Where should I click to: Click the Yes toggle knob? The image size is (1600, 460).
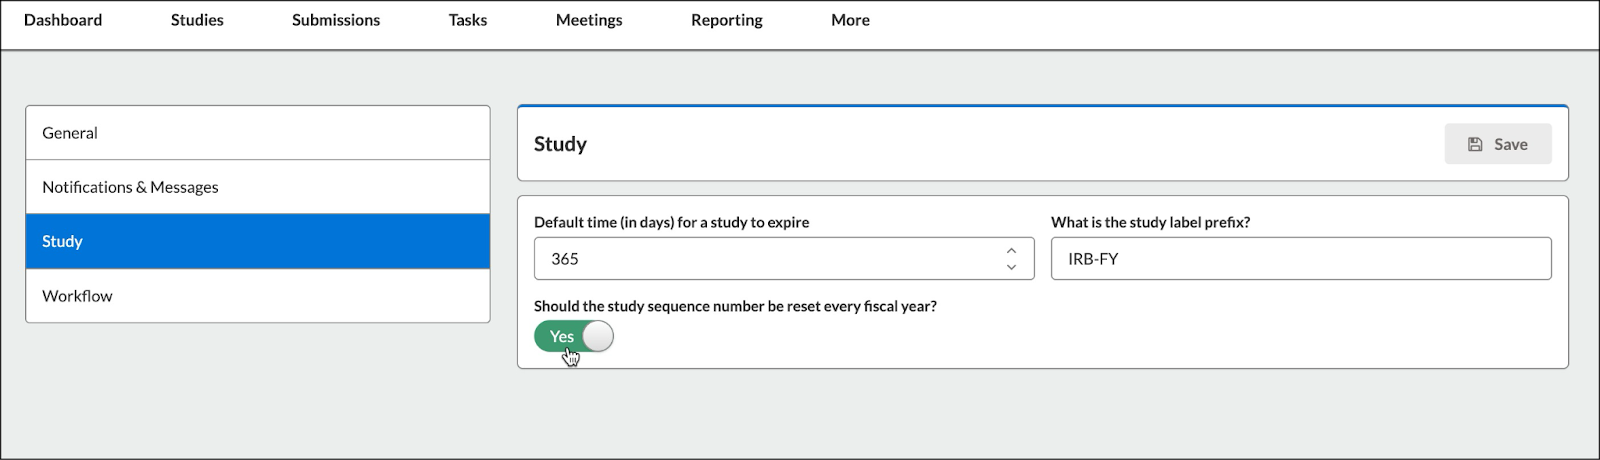(x=597, y=337)
